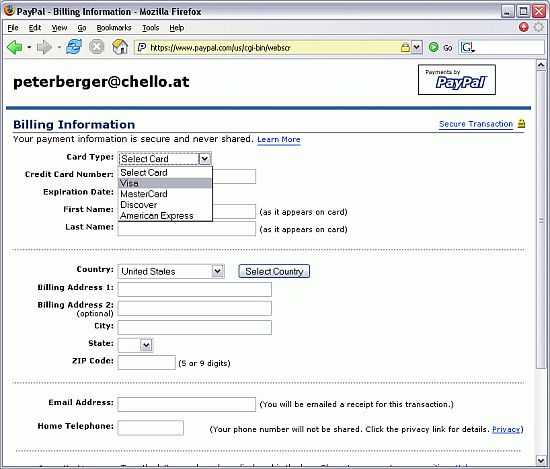Go to the Home page icon
This screenshot has width=550, height=469.
click(120, 47)
